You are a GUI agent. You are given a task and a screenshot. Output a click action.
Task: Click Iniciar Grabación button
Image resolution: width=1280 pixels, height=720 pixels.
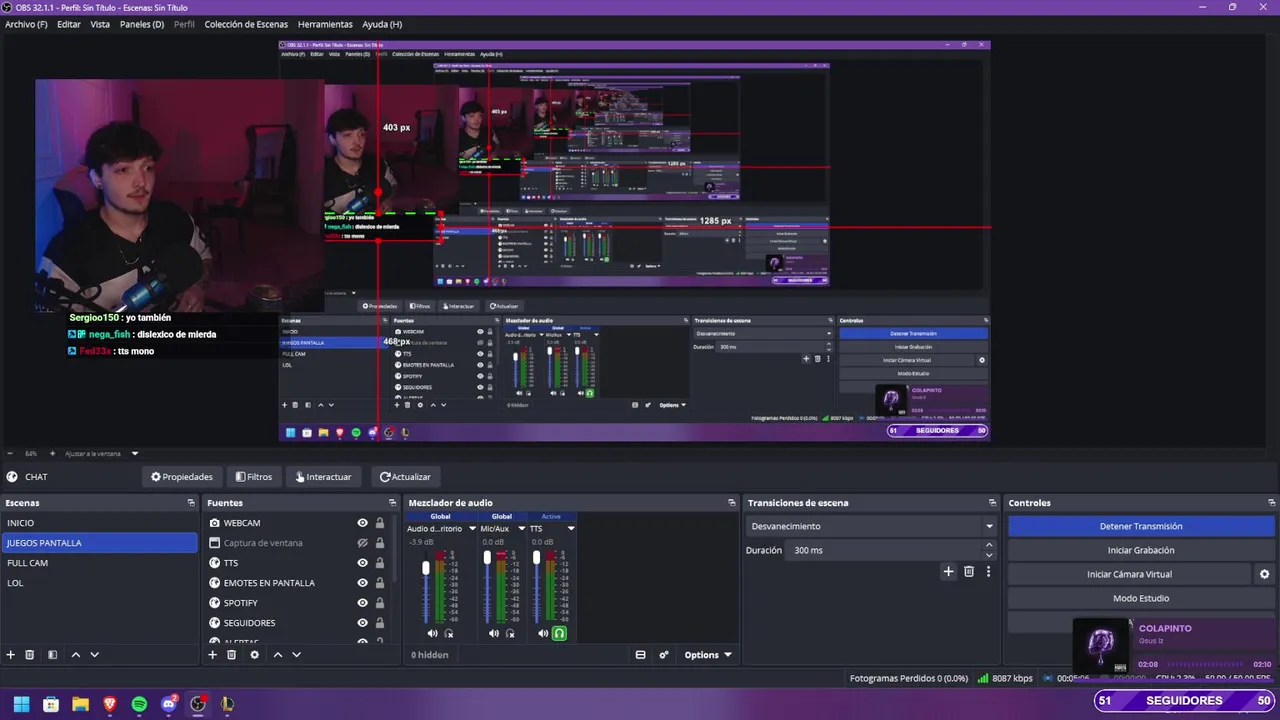1141,550
